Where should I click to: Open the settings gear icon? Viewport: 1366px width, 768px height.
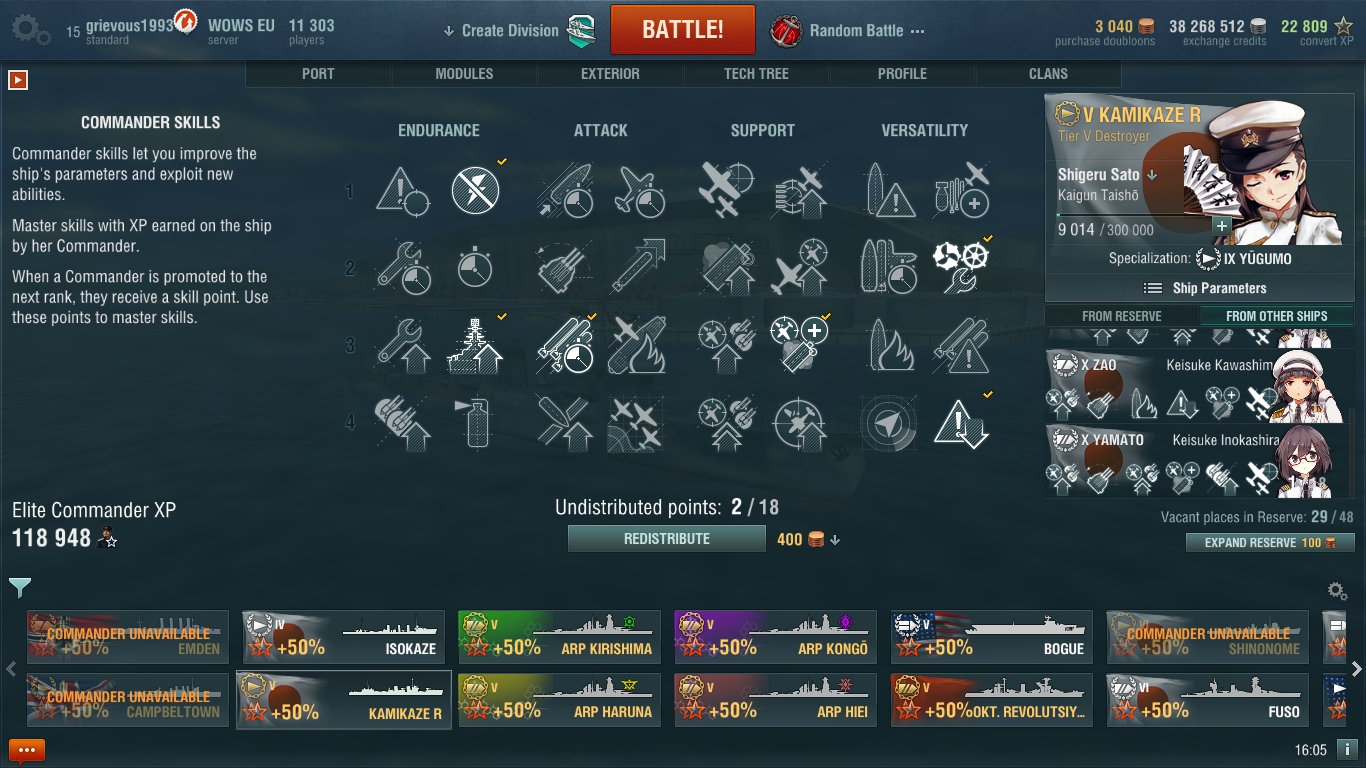click(31, 29)
